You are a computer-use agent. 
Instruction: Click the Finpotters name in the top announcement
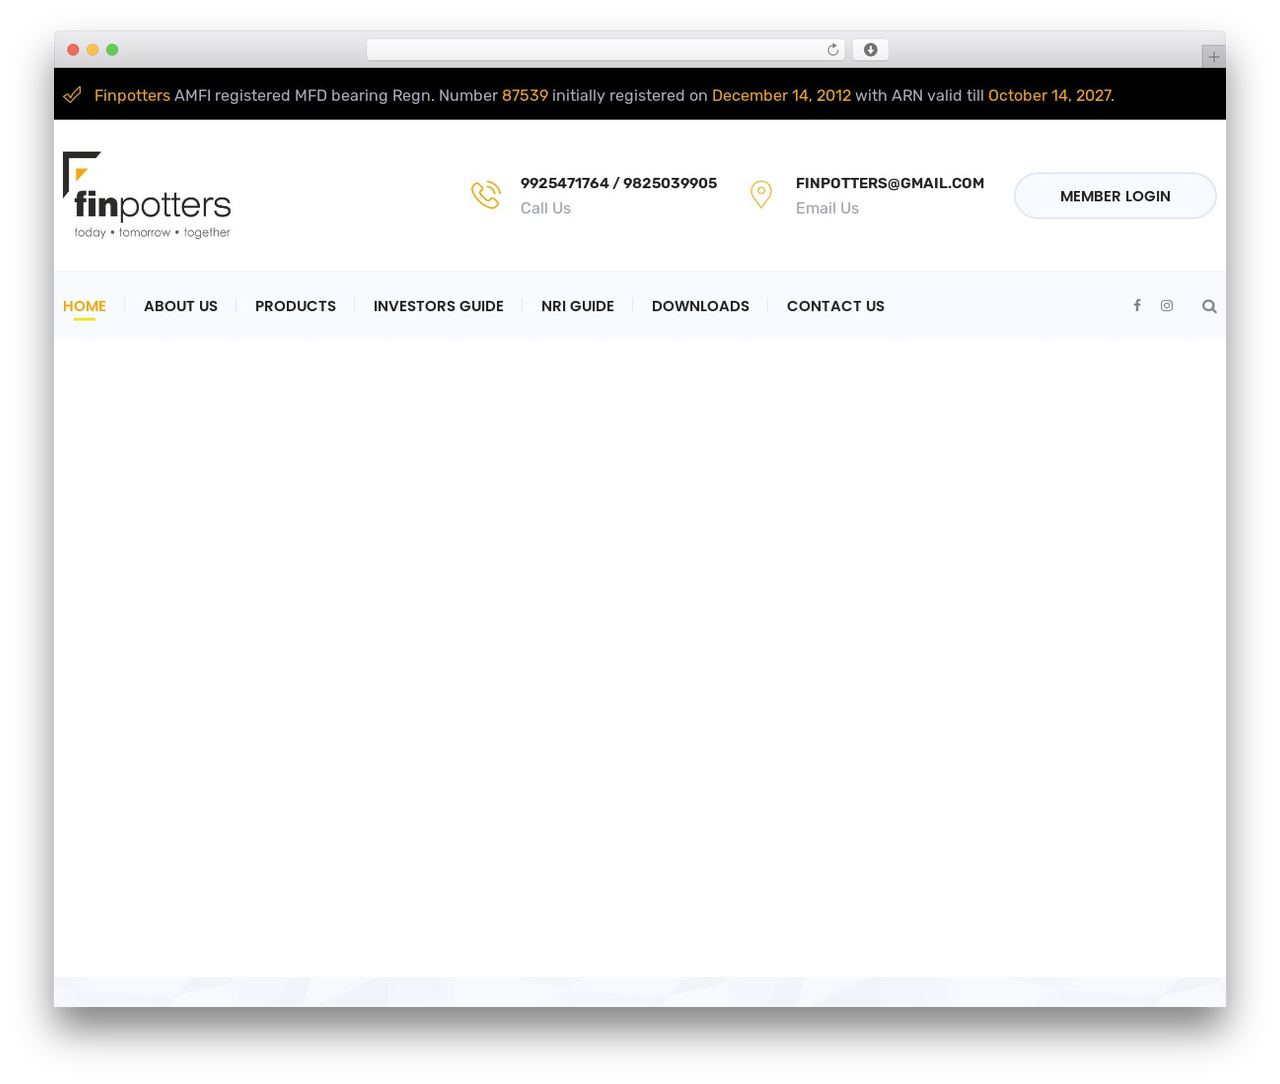(x=132, y=96)
